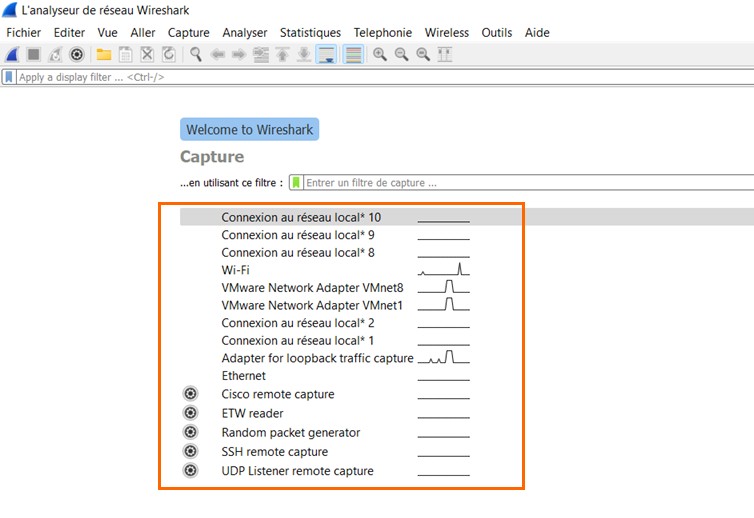Open the Aller menu
The width and height of the screenshot is (754, 518).
coord(143,33)
